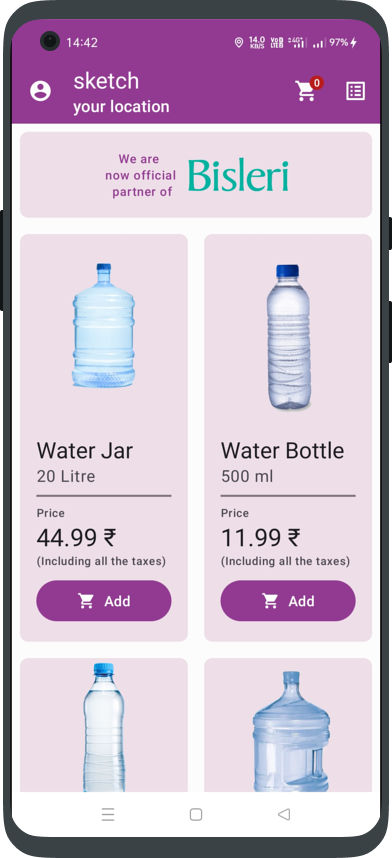Viewport: 392px width, 858px height.
Task: Open the shopping cart icon
Action: click(x=305, y=91)
